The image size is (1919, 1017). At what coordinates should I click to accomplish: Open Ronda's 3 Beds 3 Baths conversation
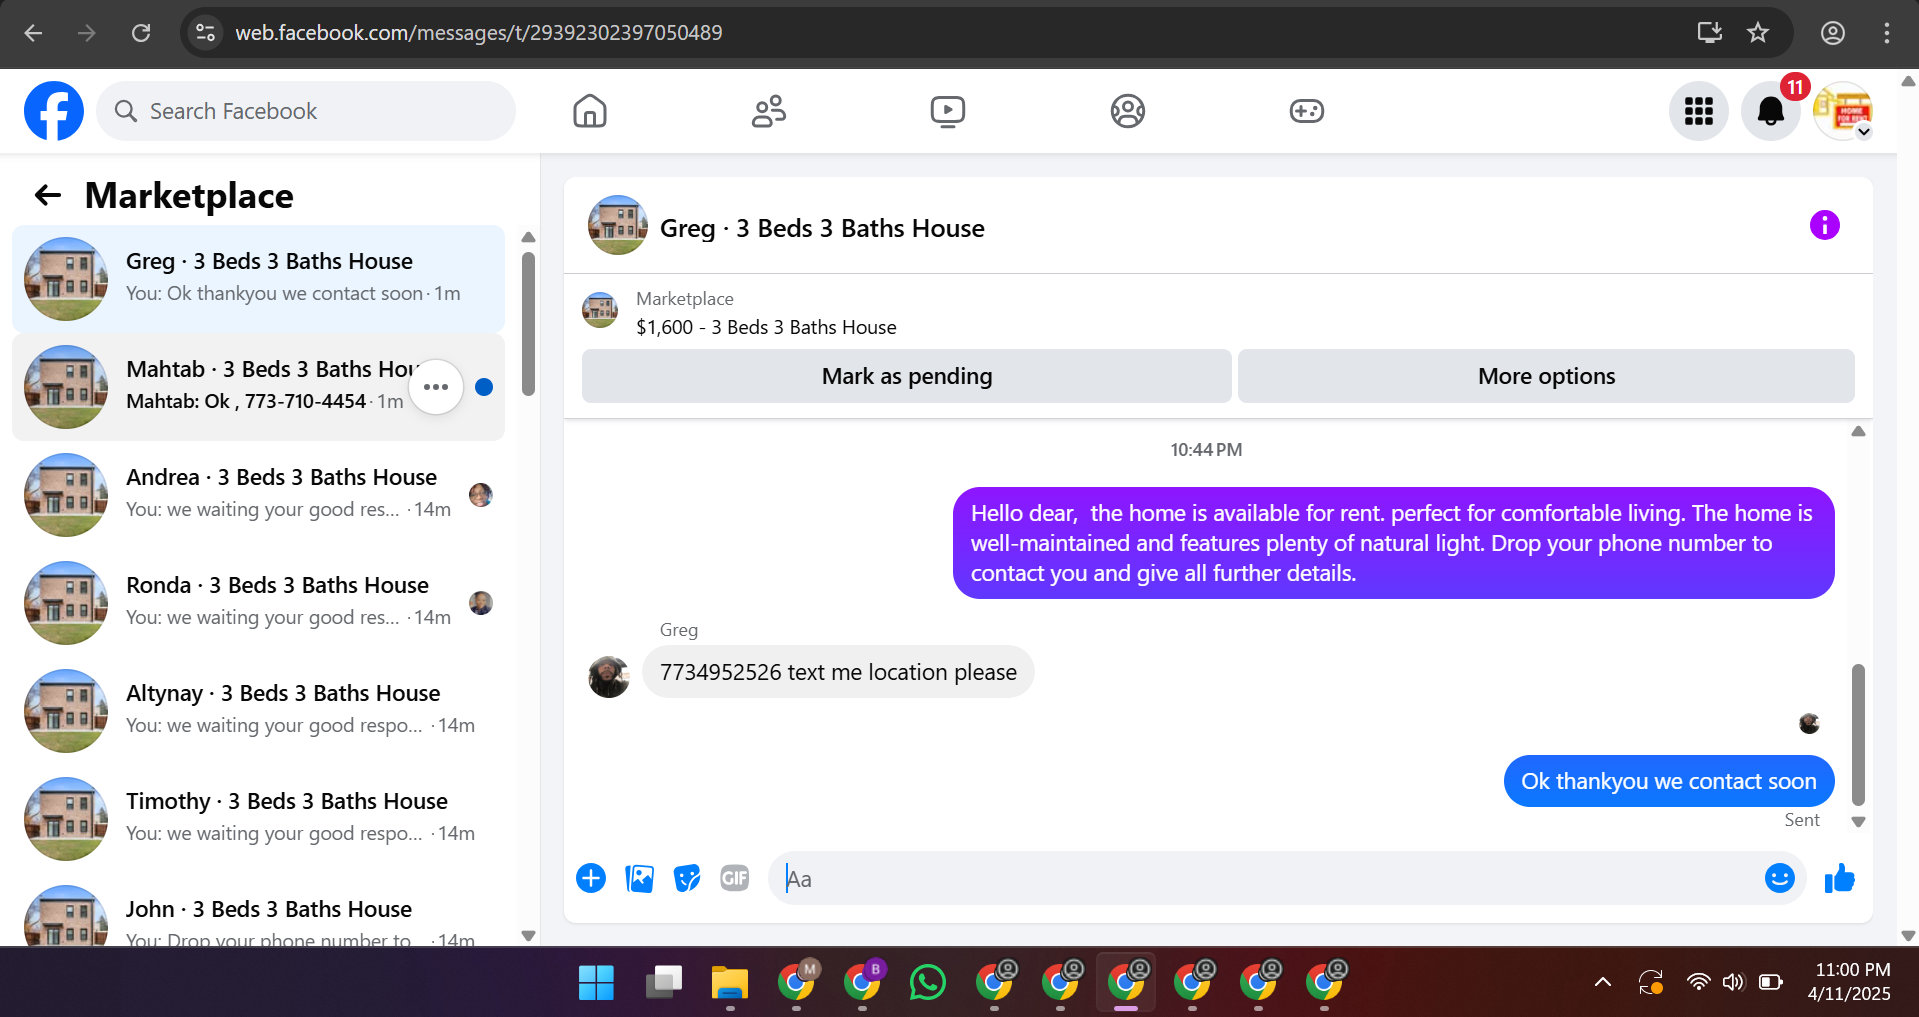click(x=258, y=602)
